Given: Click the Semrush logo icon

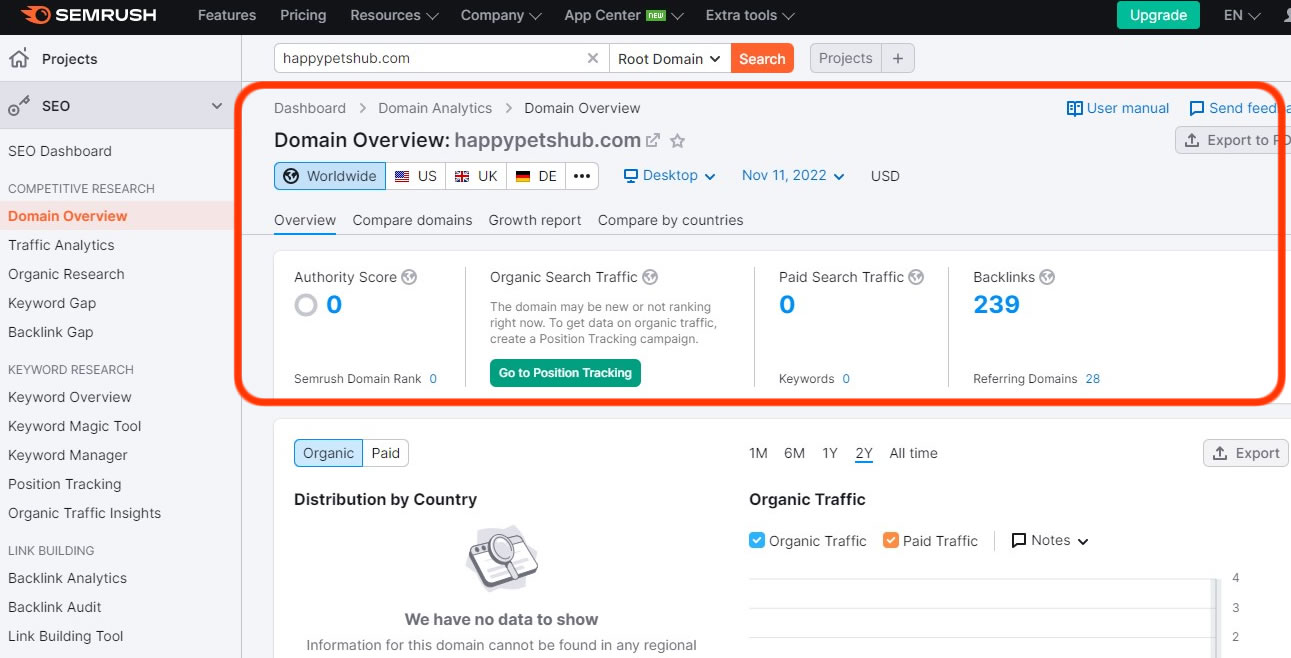Looking at the screenshot, I should tap(36, 15).
